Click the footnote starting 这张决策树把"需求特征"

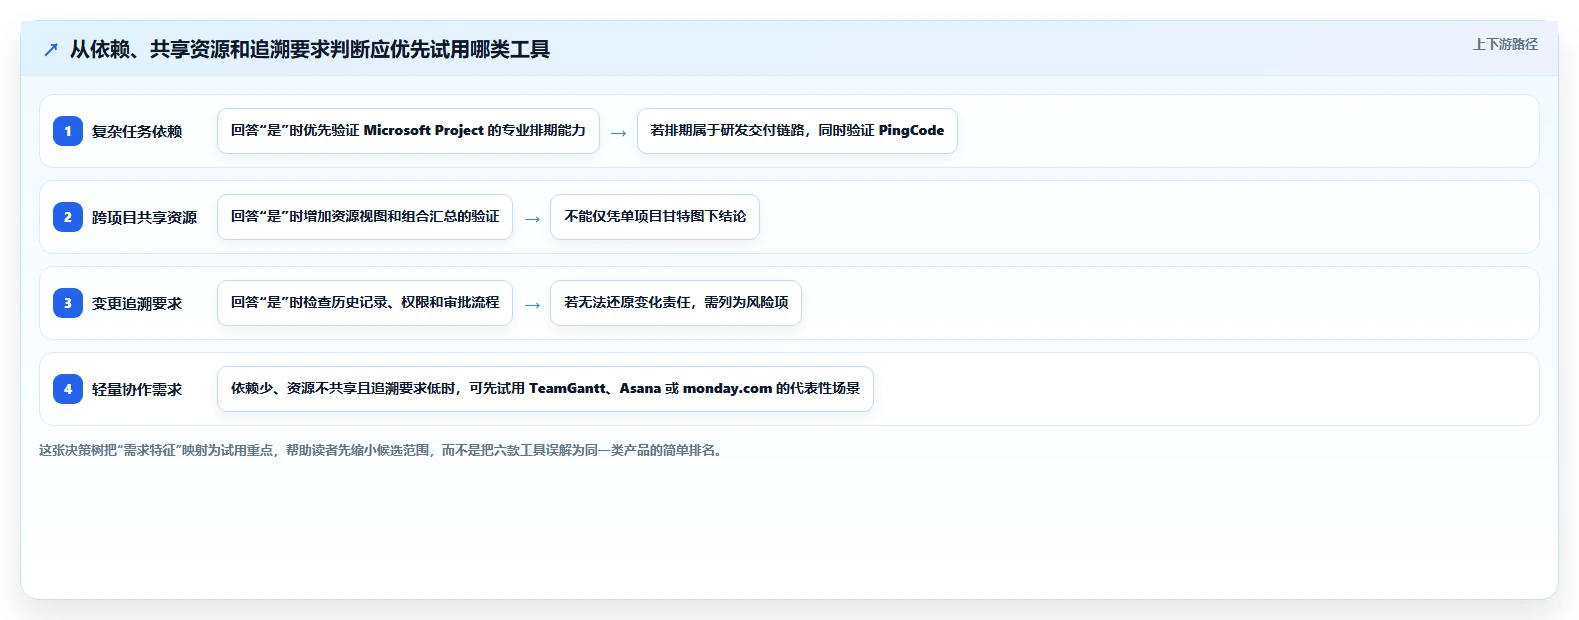[x=382, y=451]
